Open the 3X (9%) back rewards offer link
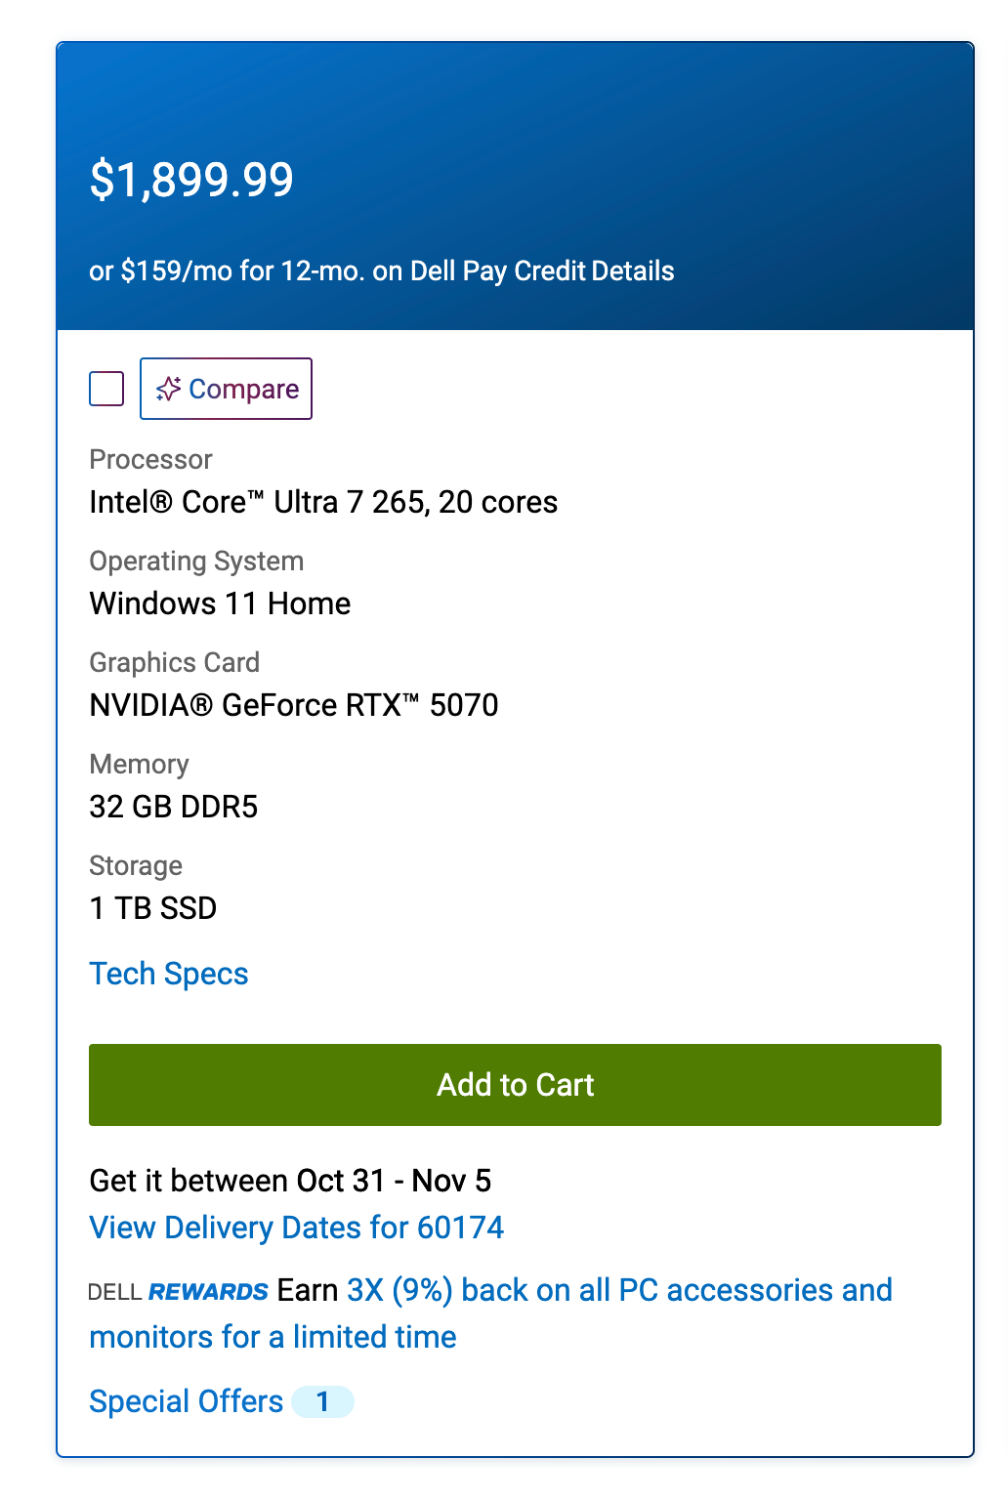The image size is (1008, 1500). (x=619, y=1291)
